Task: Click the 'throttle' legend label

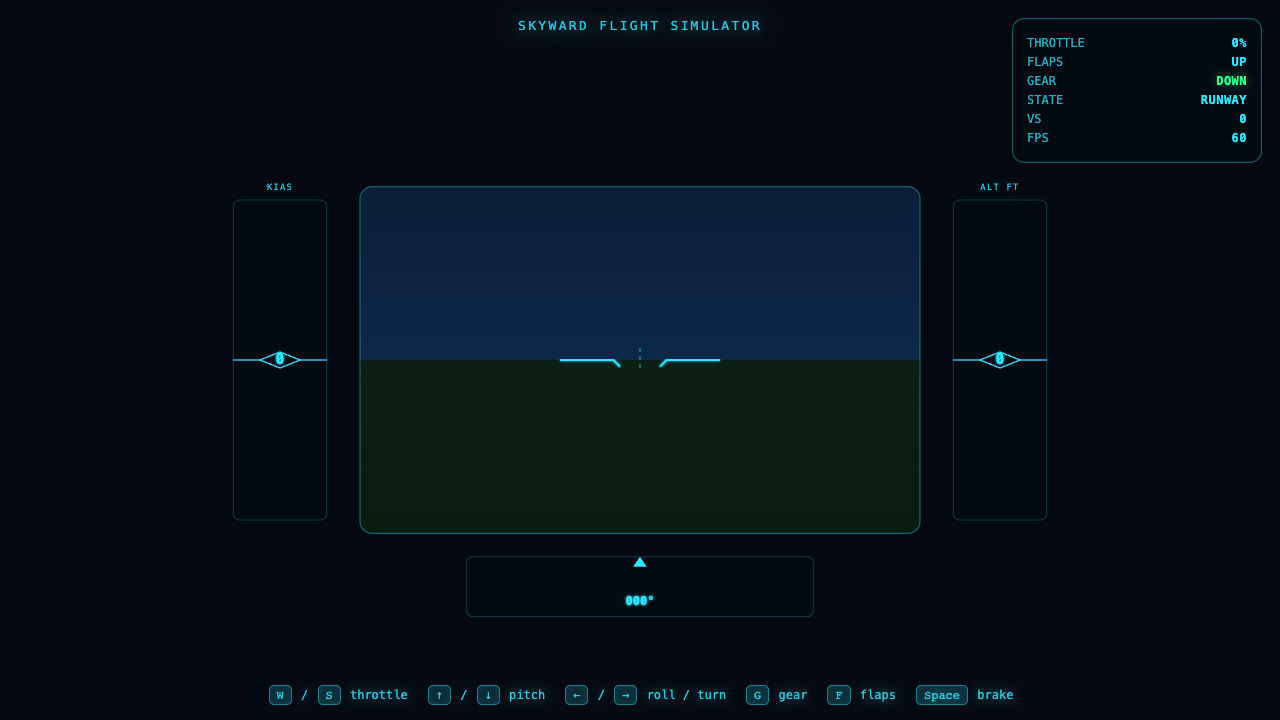Action: coord(379,695)
